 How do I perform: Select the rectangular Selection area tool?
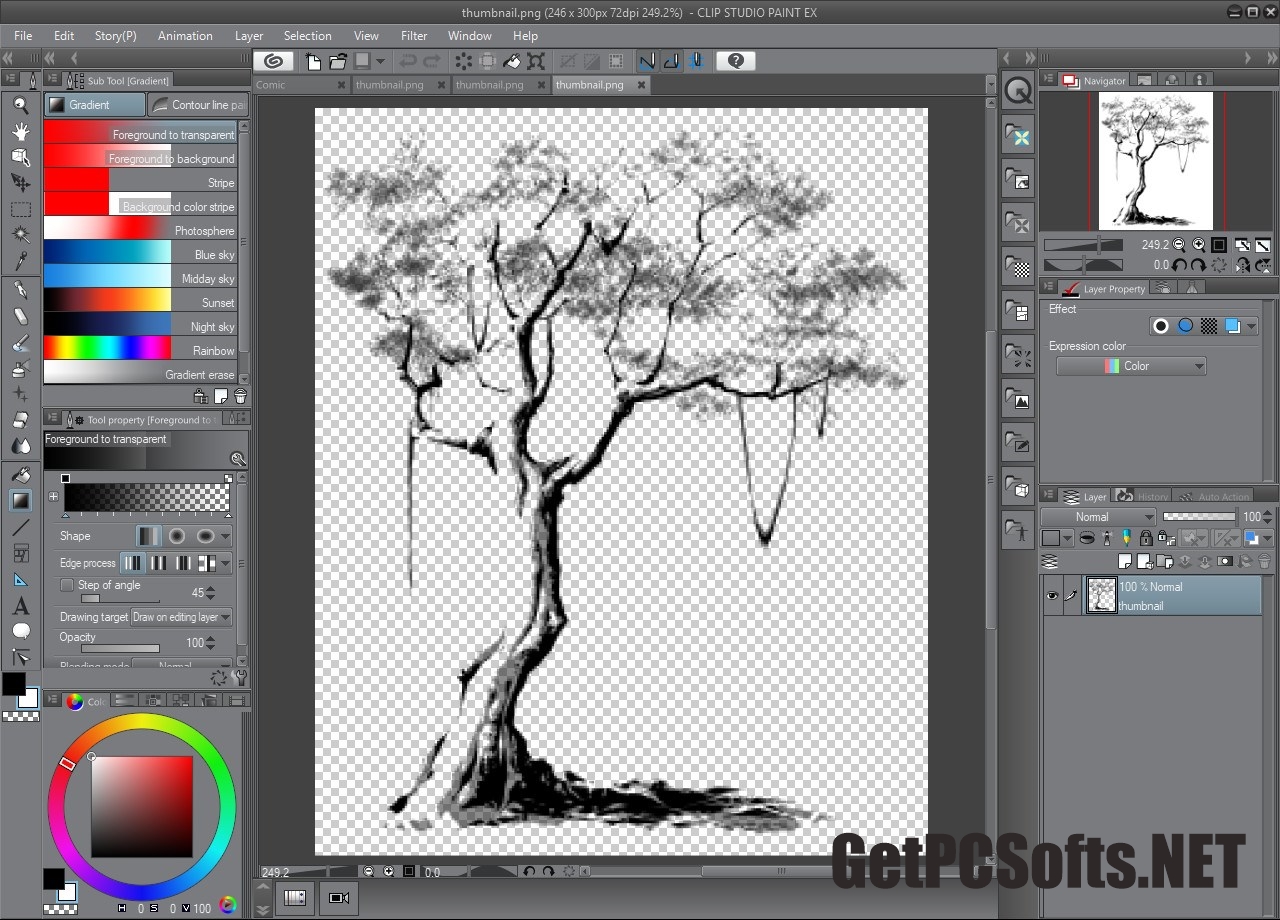(x=20, y=209)
